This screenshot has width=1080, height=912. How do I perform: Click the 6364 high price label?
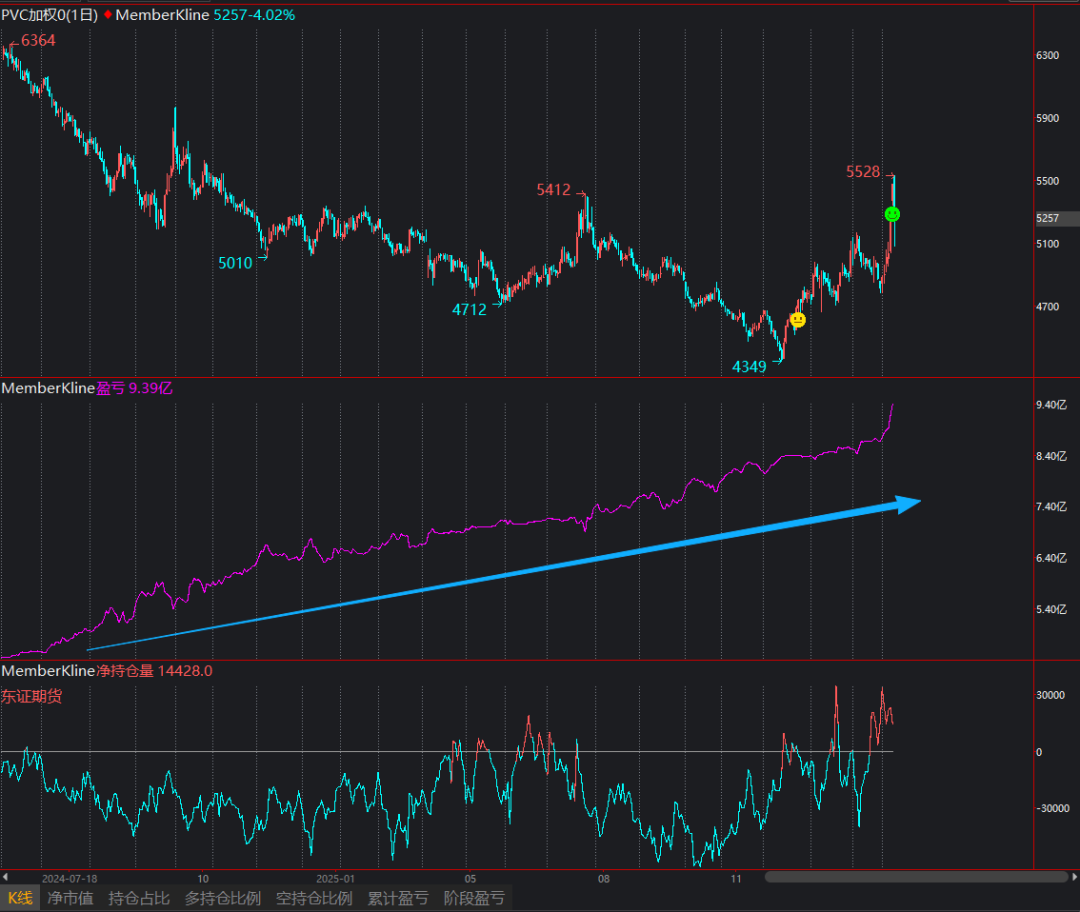click(x=38, y=41)
